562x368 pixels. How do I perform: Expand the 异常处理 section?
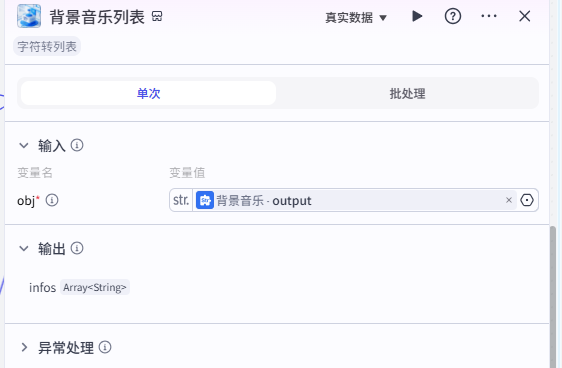point(24,347)
